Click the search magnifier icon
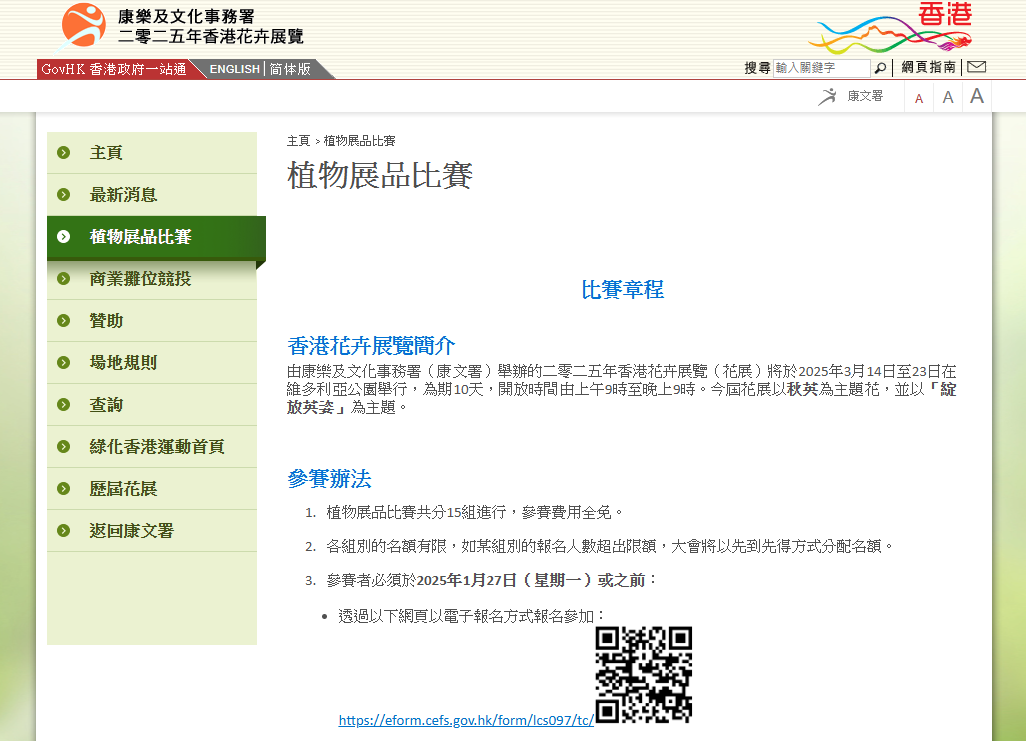This screenshot has height=741, width=1026. (x=880, y=68)
